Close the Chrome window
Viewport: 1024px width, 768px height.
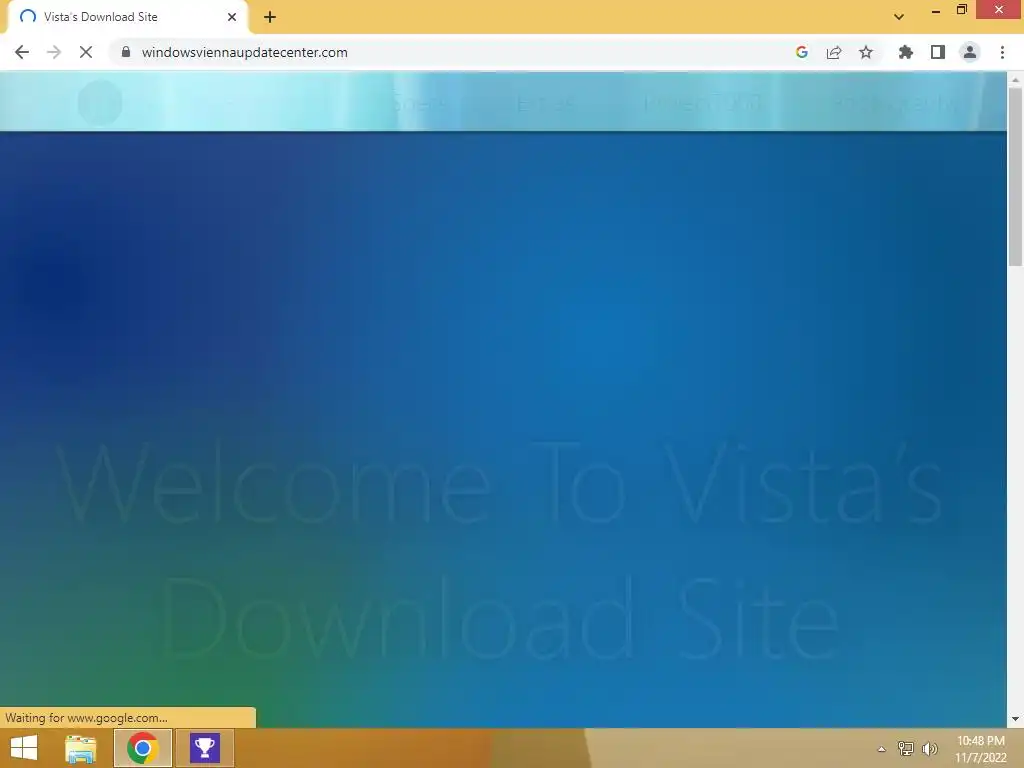click(x=999, y=10)
